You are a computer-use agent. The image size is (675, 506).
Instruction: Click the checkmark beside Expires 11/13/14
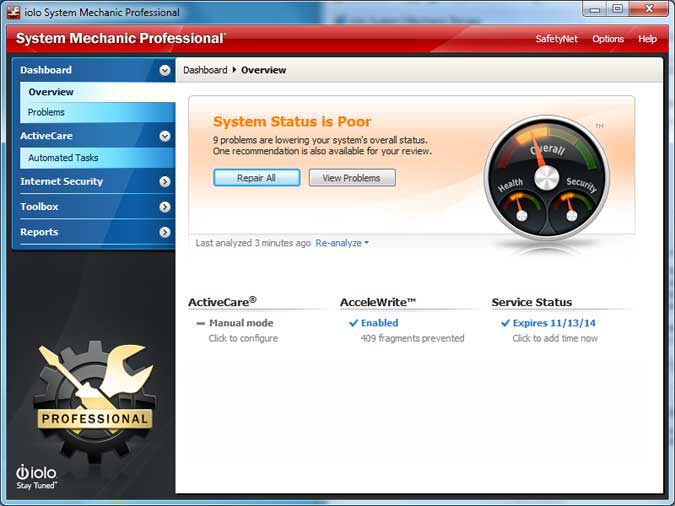[x=505, y=323]
